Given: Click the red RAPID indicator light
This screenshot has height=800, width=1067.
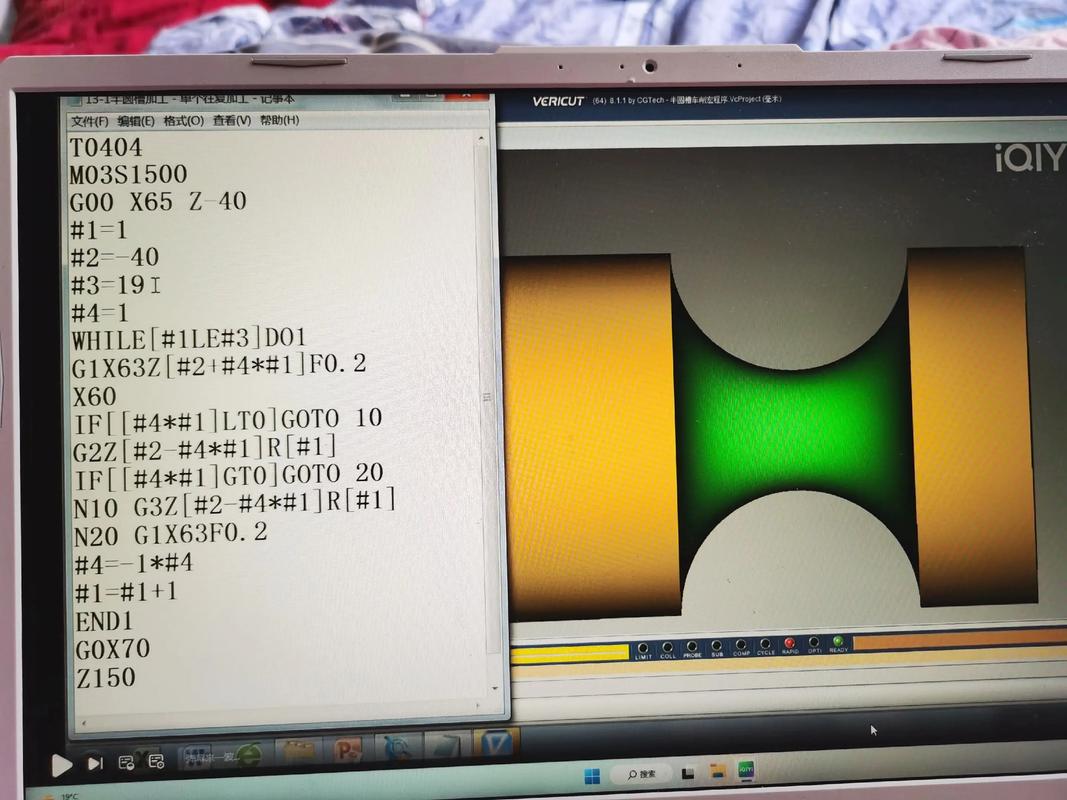Looking at the screenshot, I should (x=790, y=643).
